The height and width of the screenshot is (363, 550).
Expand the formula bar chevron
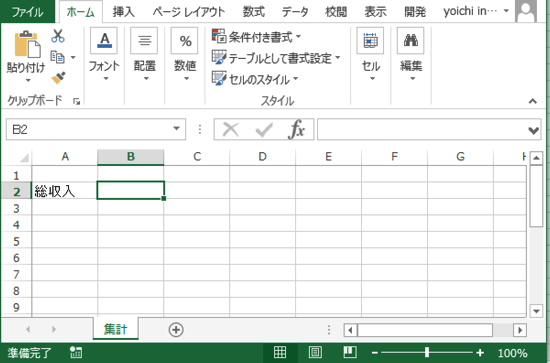click(534, 130)
